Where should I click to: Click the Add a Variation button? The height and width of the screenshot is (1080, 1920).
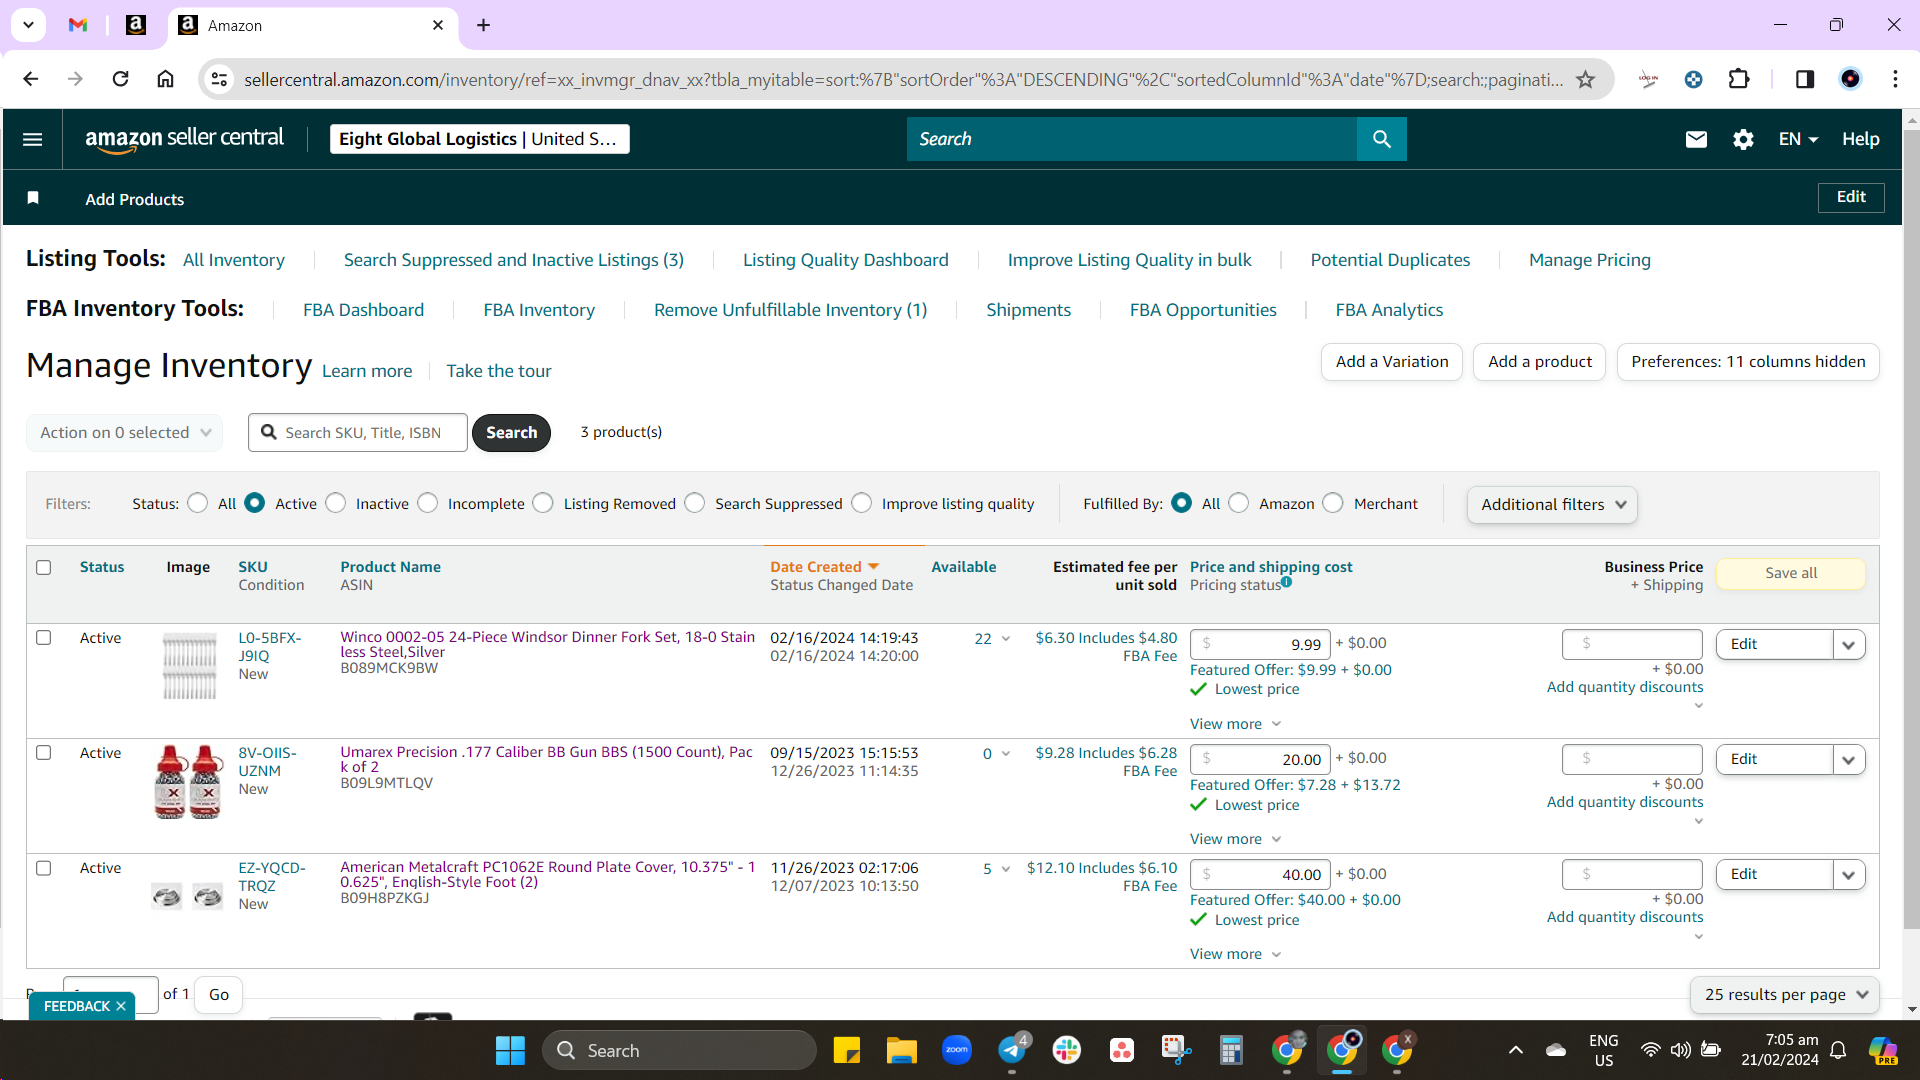point(1392,362)
